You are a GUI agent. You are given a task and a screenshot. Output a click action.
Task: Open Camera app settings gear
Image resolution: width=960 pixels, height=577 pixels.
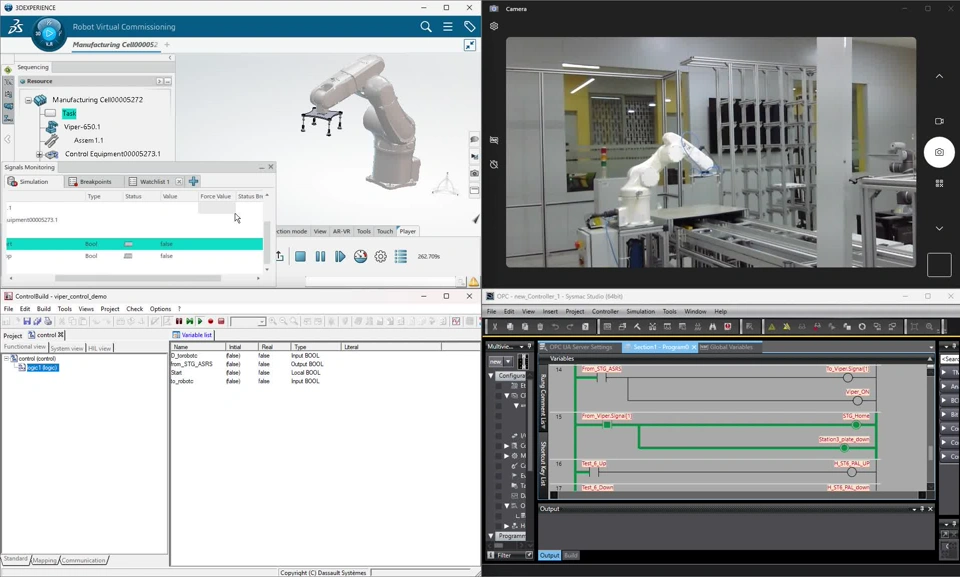[x=494, y=26]
